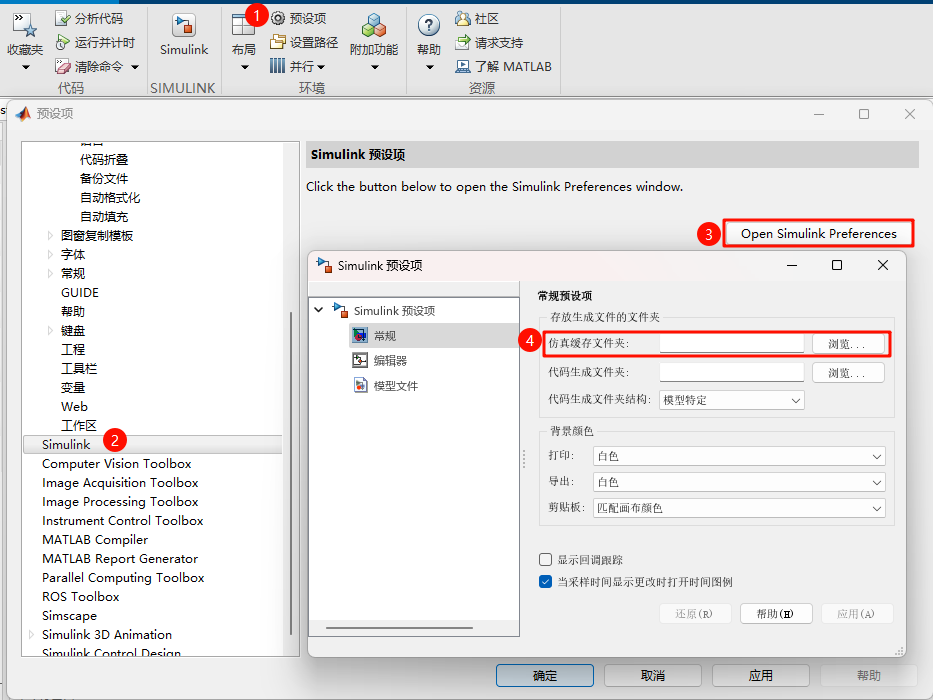Open the 导出 background color dropdown
The height and width of the screenshot is (700, 933).
(x=739, y=482)
